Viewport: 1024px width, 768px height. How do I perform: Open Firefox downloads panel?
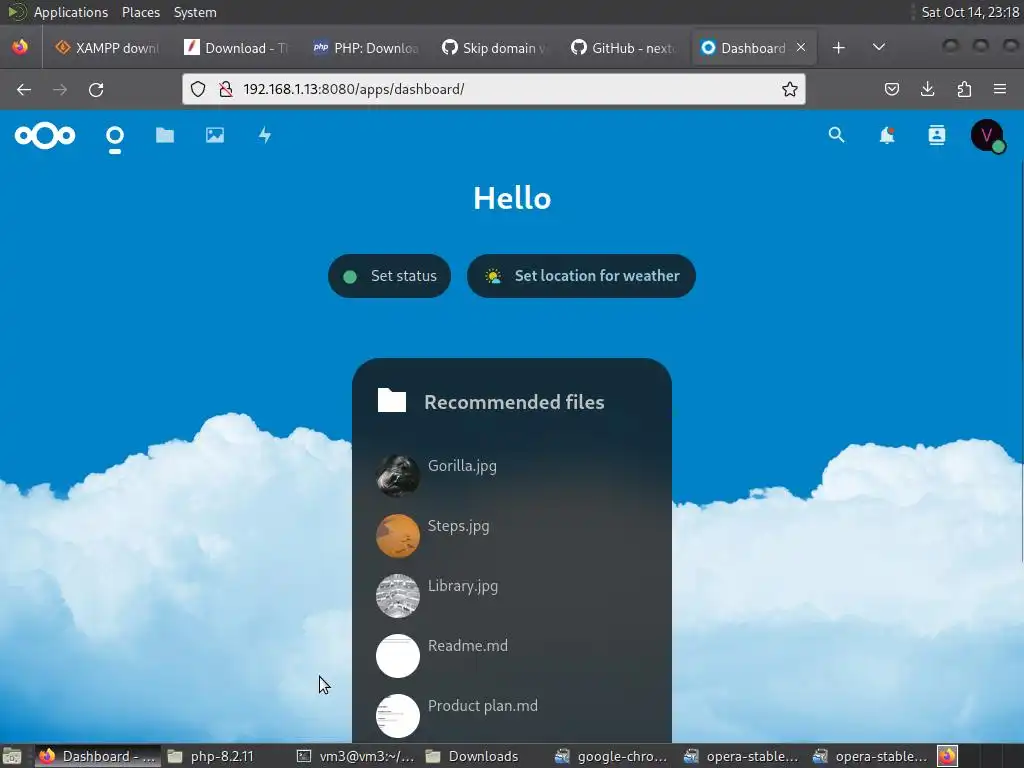tap(927, 89)
